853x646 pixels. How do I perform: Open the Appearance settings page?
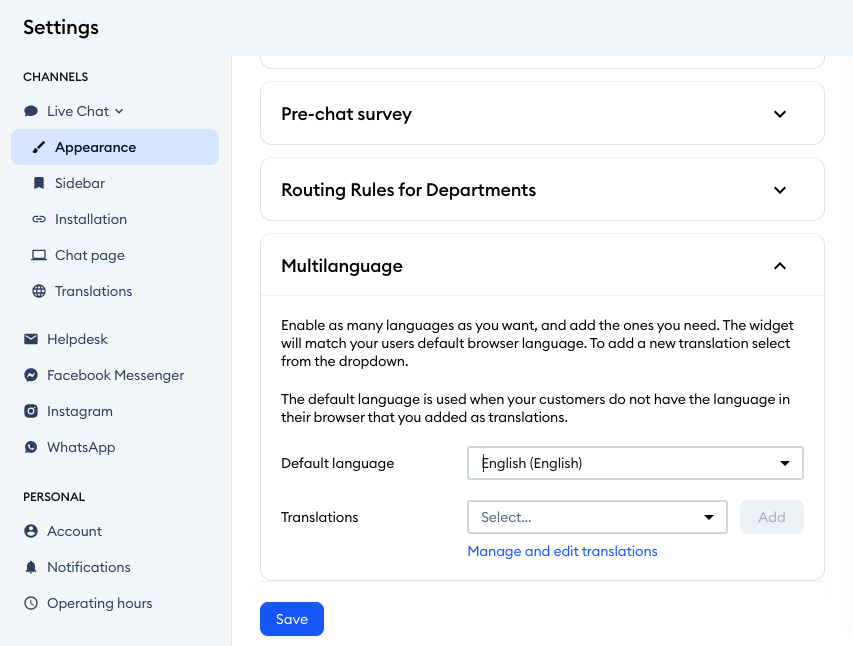(95, 147)
